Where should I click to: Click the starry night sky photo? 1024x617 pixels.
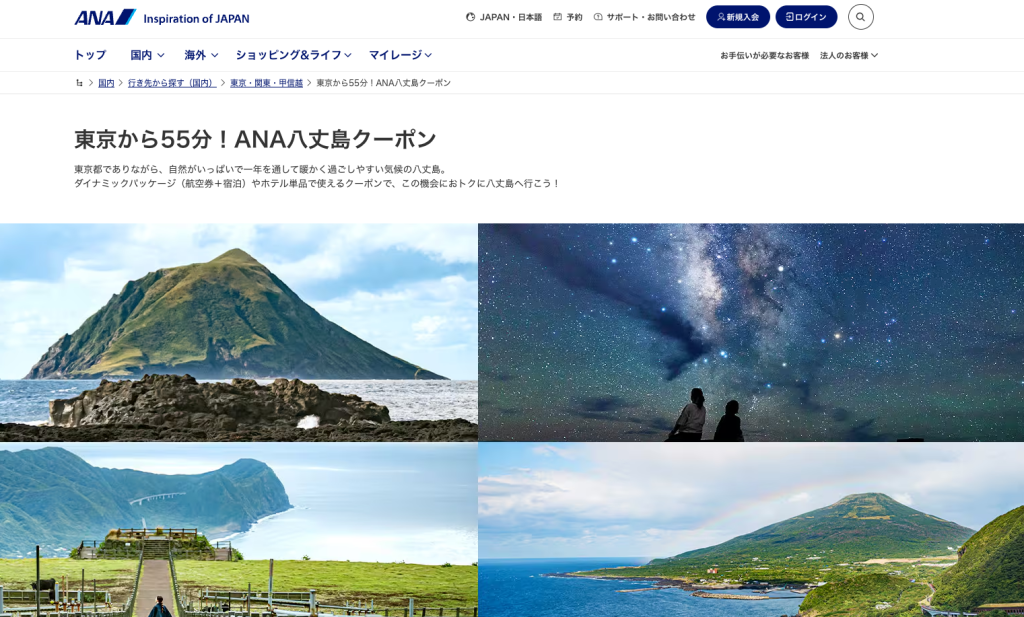(x=751, y=332)
